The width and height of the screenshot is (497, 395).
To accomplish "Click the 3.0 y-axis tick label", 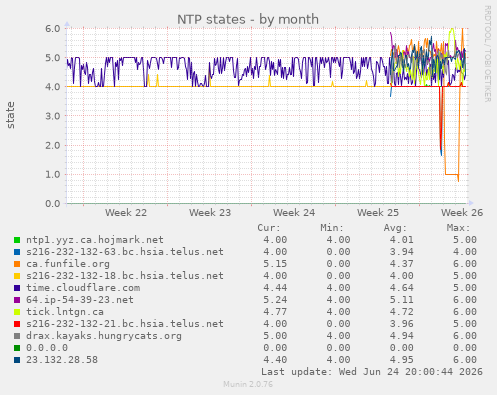I will (x=53, y=116).
